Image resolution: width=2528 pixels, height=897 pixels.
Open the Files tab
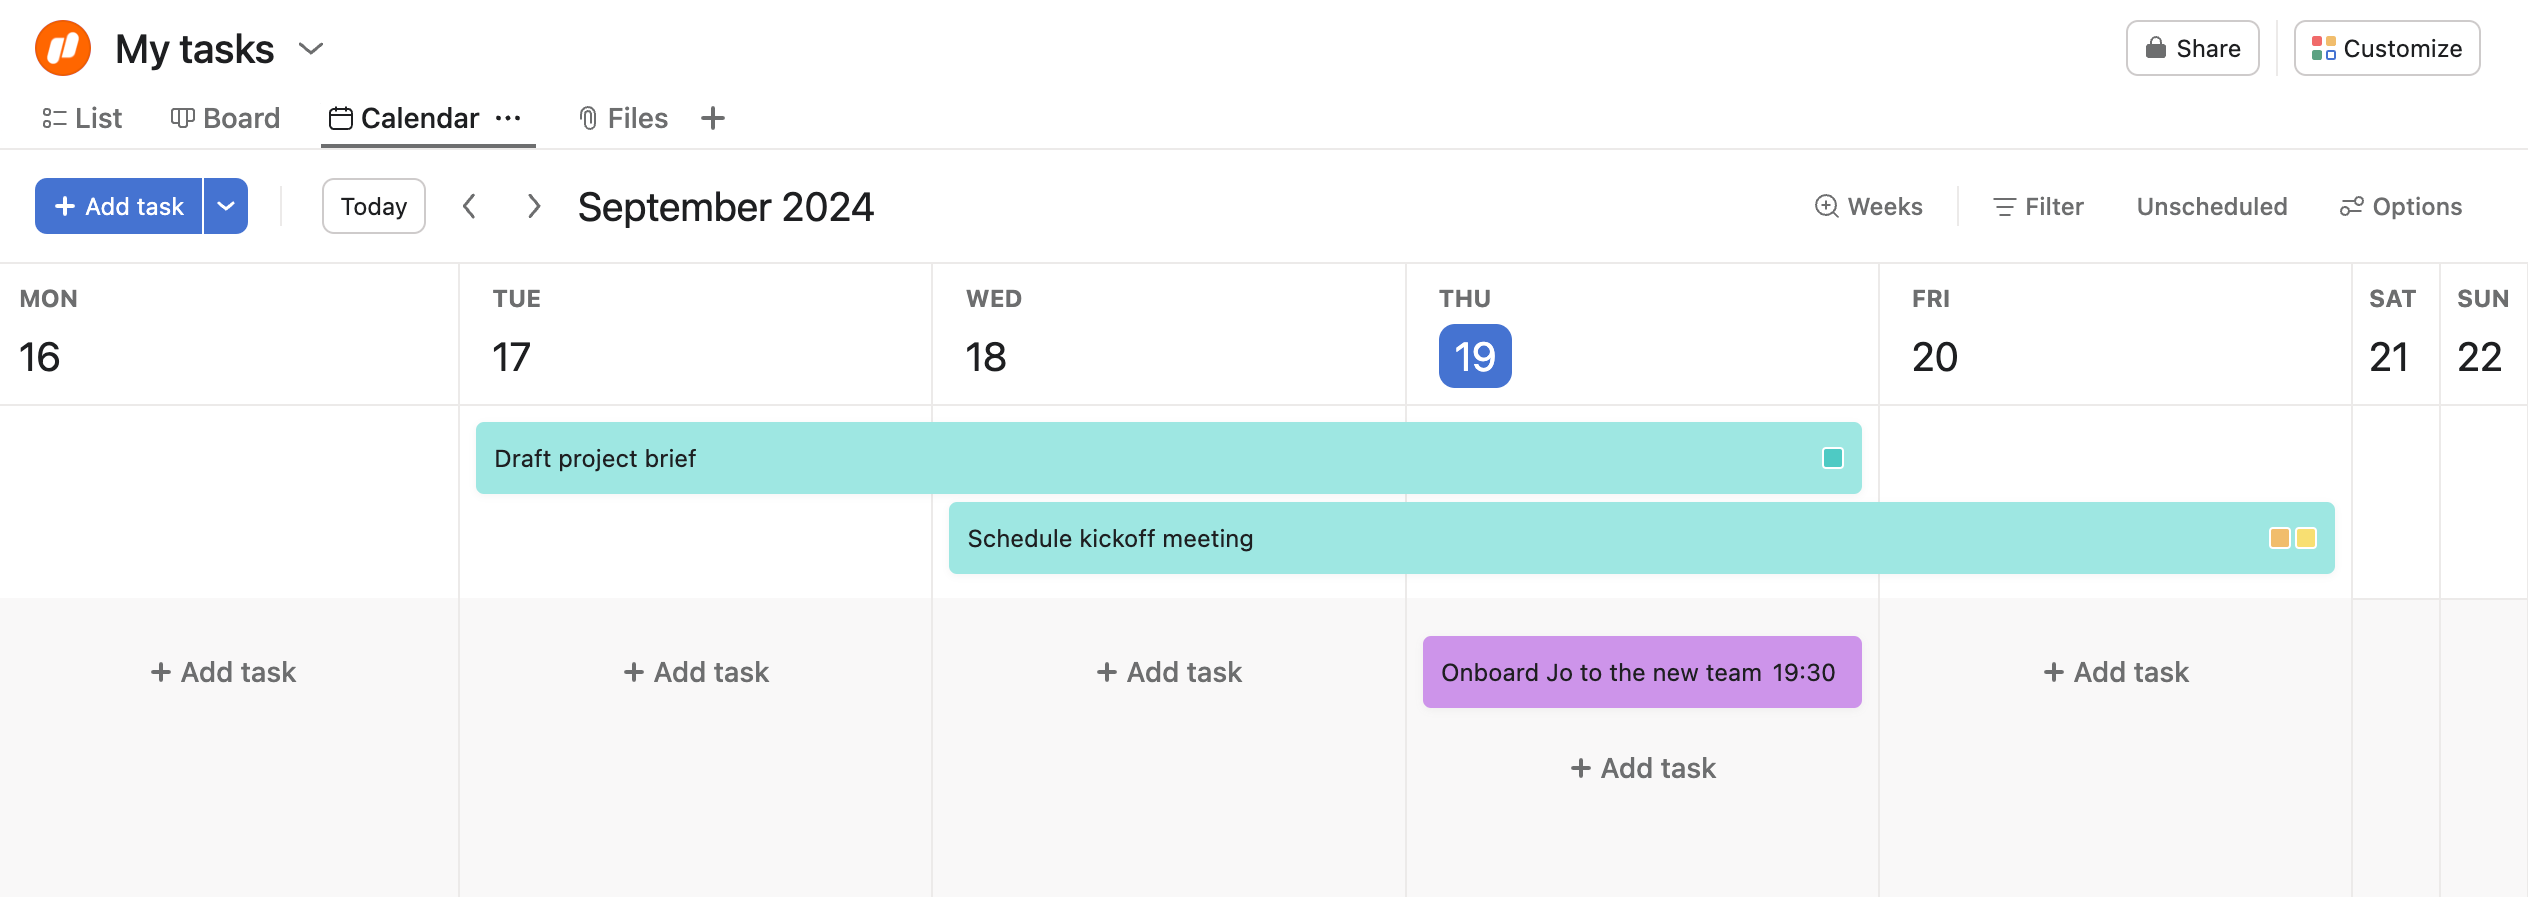pos(623,118)
